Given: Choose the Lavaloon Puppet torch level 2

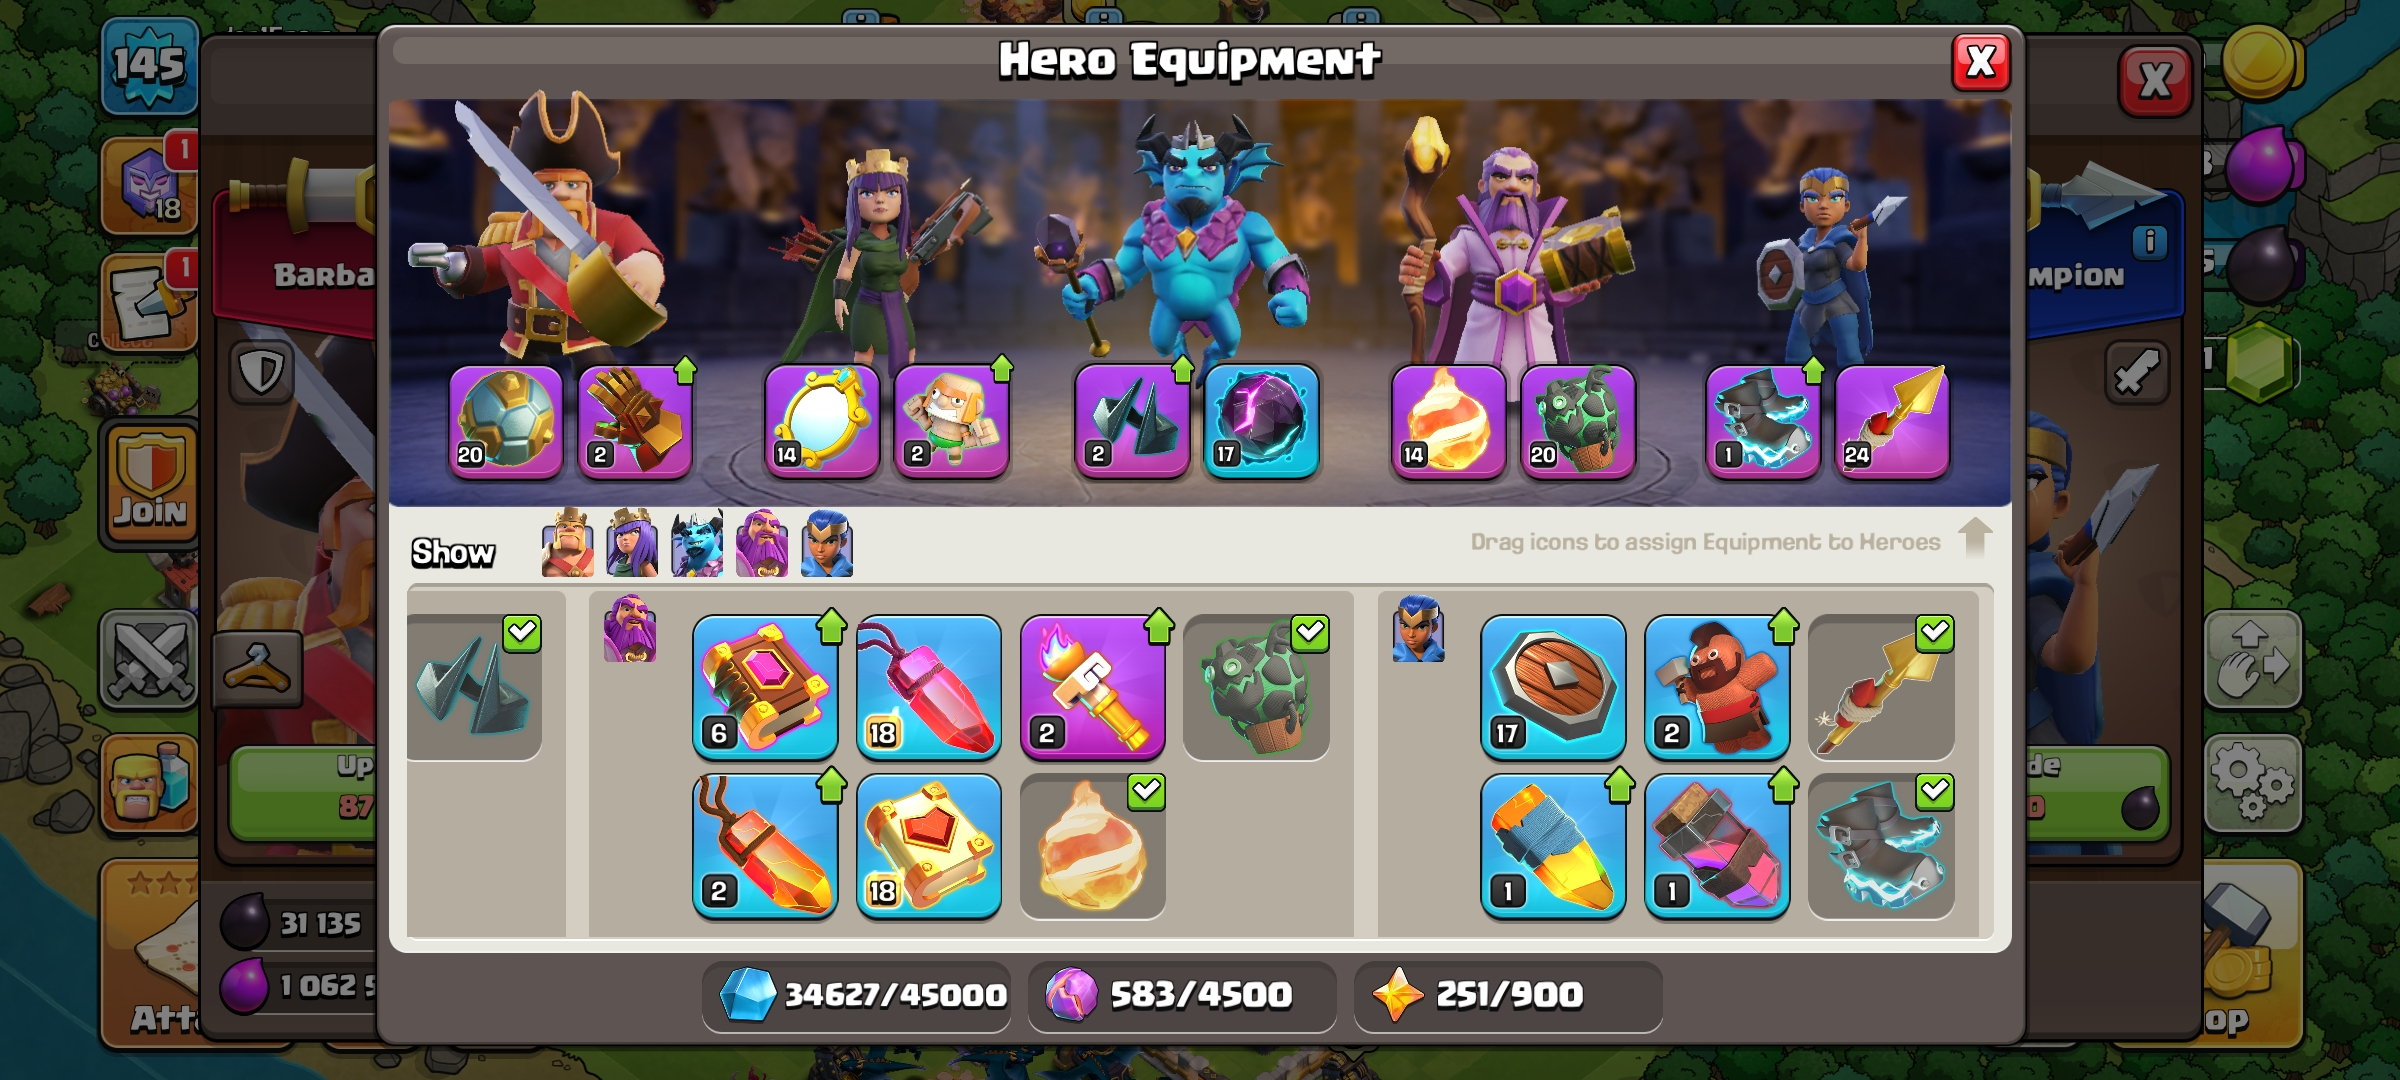Looking at the screenshot, I should pyautogui.click(x=1093, y=687).
